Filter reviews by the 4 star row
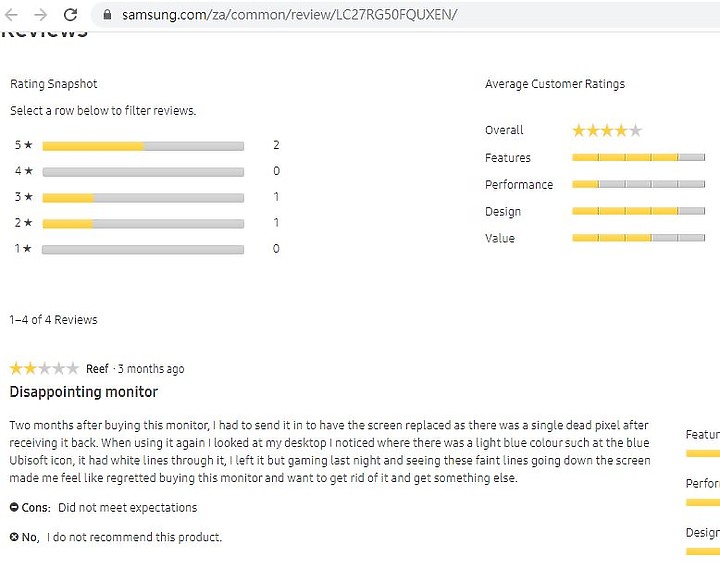The height and width of the screenshot is (569, 720). [147, 171]
